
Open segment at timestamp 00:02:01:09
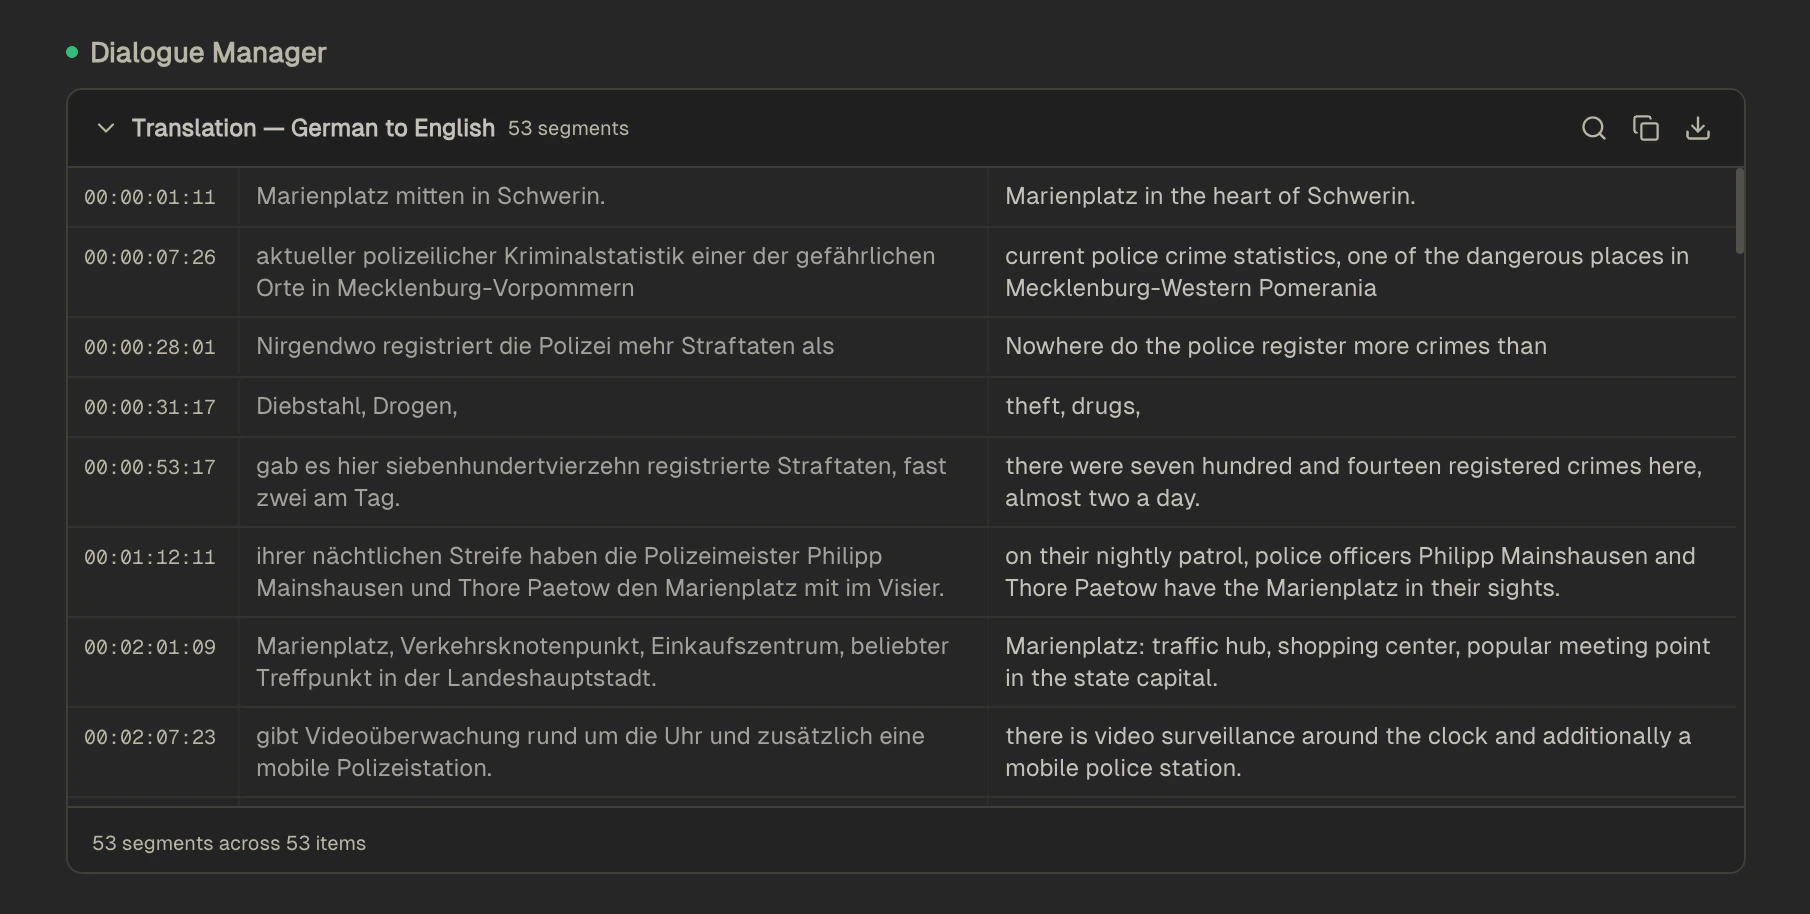click(x=150, y=647)
